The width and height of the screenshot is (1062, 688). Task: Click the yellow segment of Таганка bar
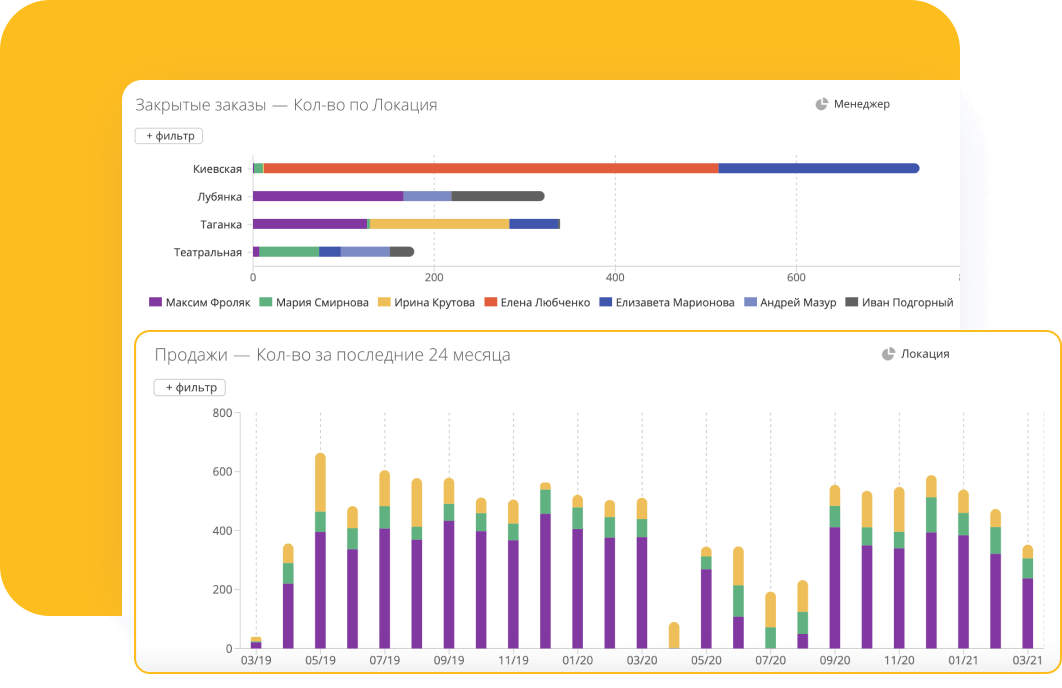[x=439, y=224]
